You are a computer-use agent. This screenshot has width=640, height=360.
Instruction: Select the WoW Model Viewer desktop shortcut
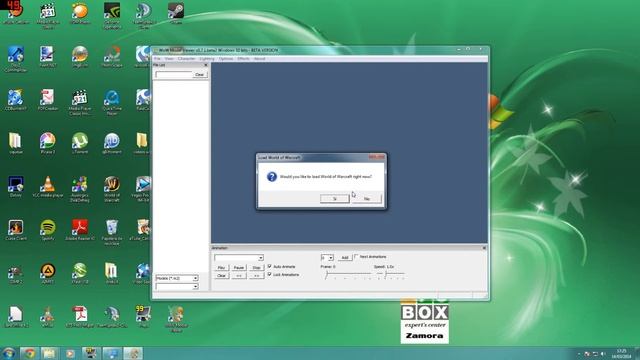pyautogui.click(x=176, y=319)
